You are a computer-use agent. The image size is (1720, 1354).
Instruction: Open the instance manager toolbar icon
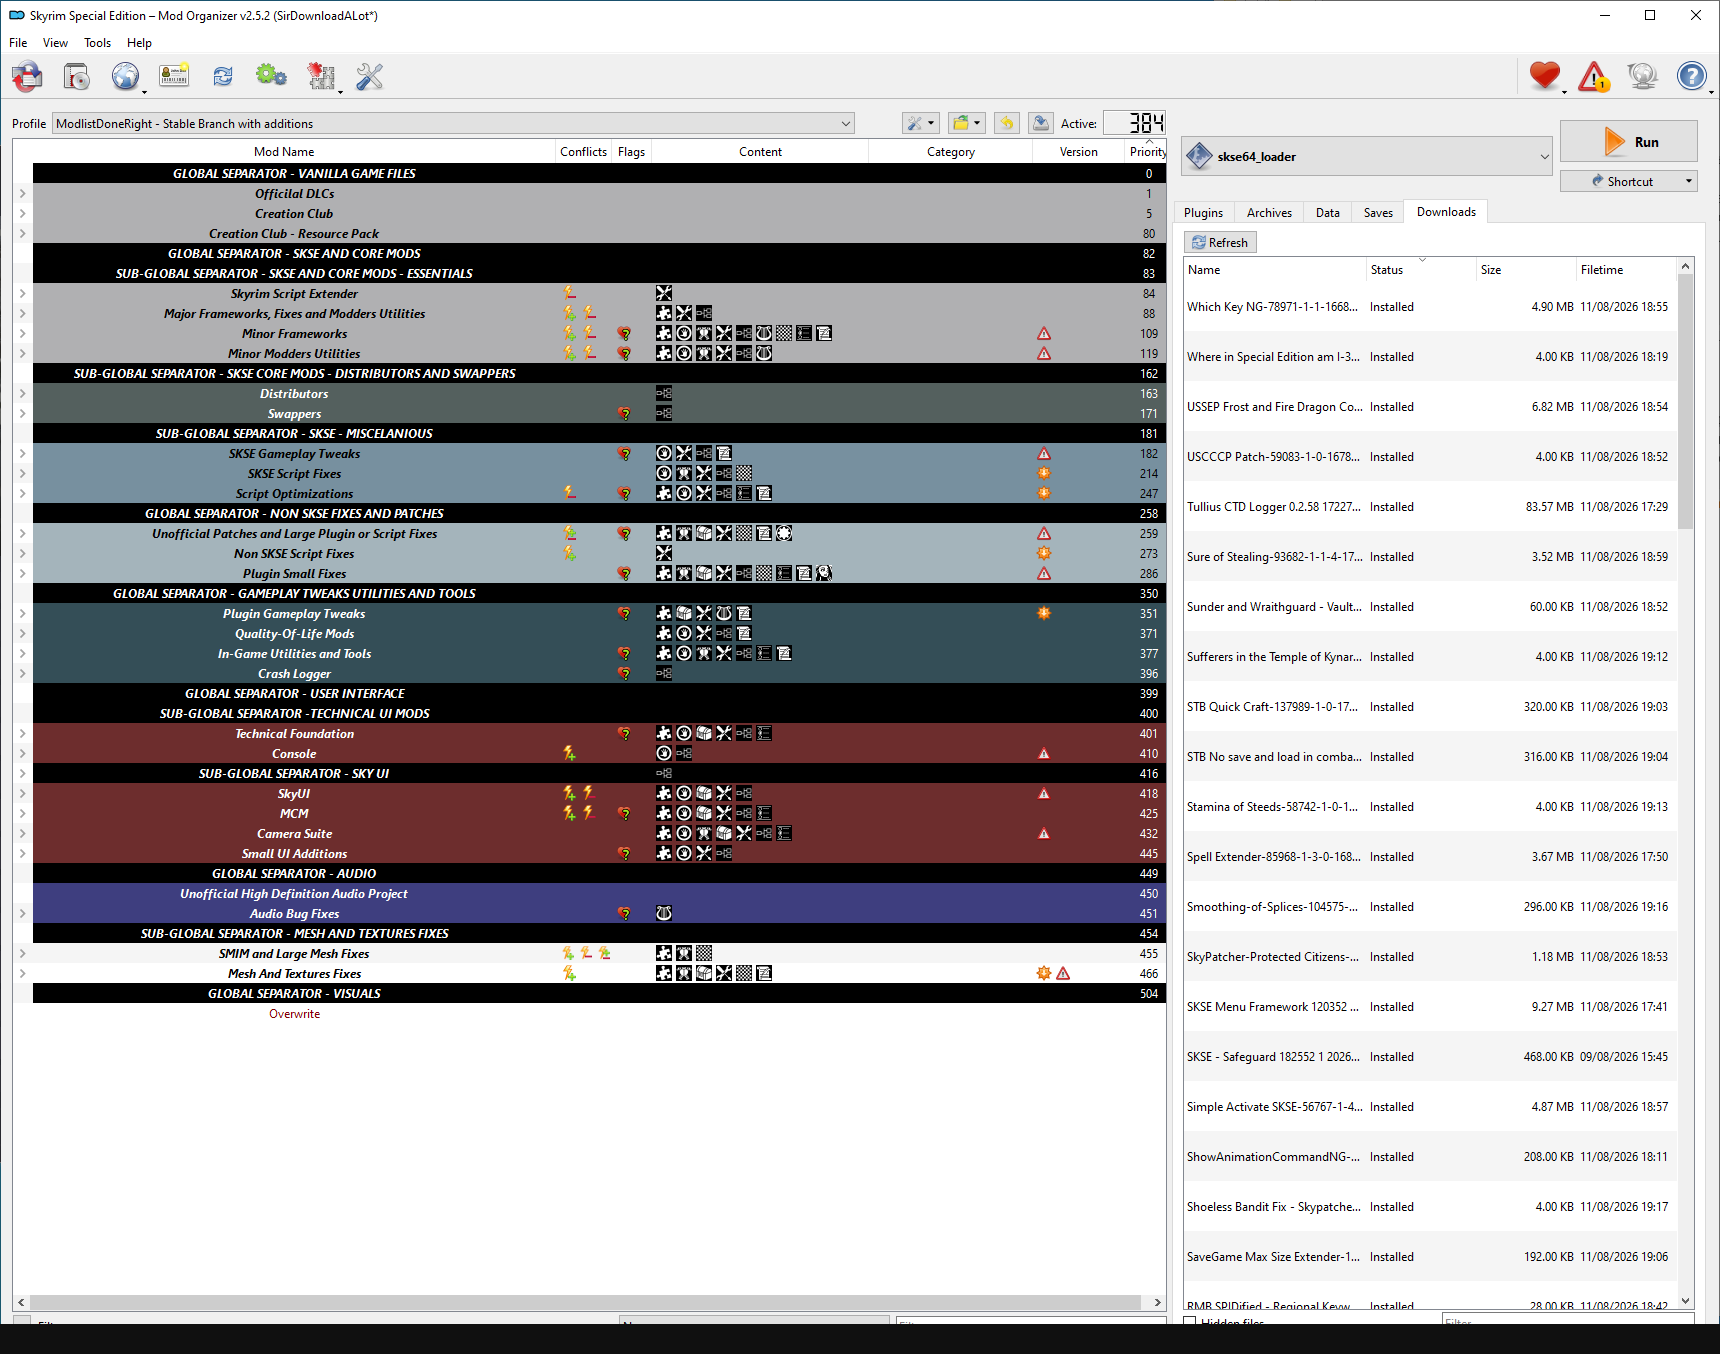(28, 76)
